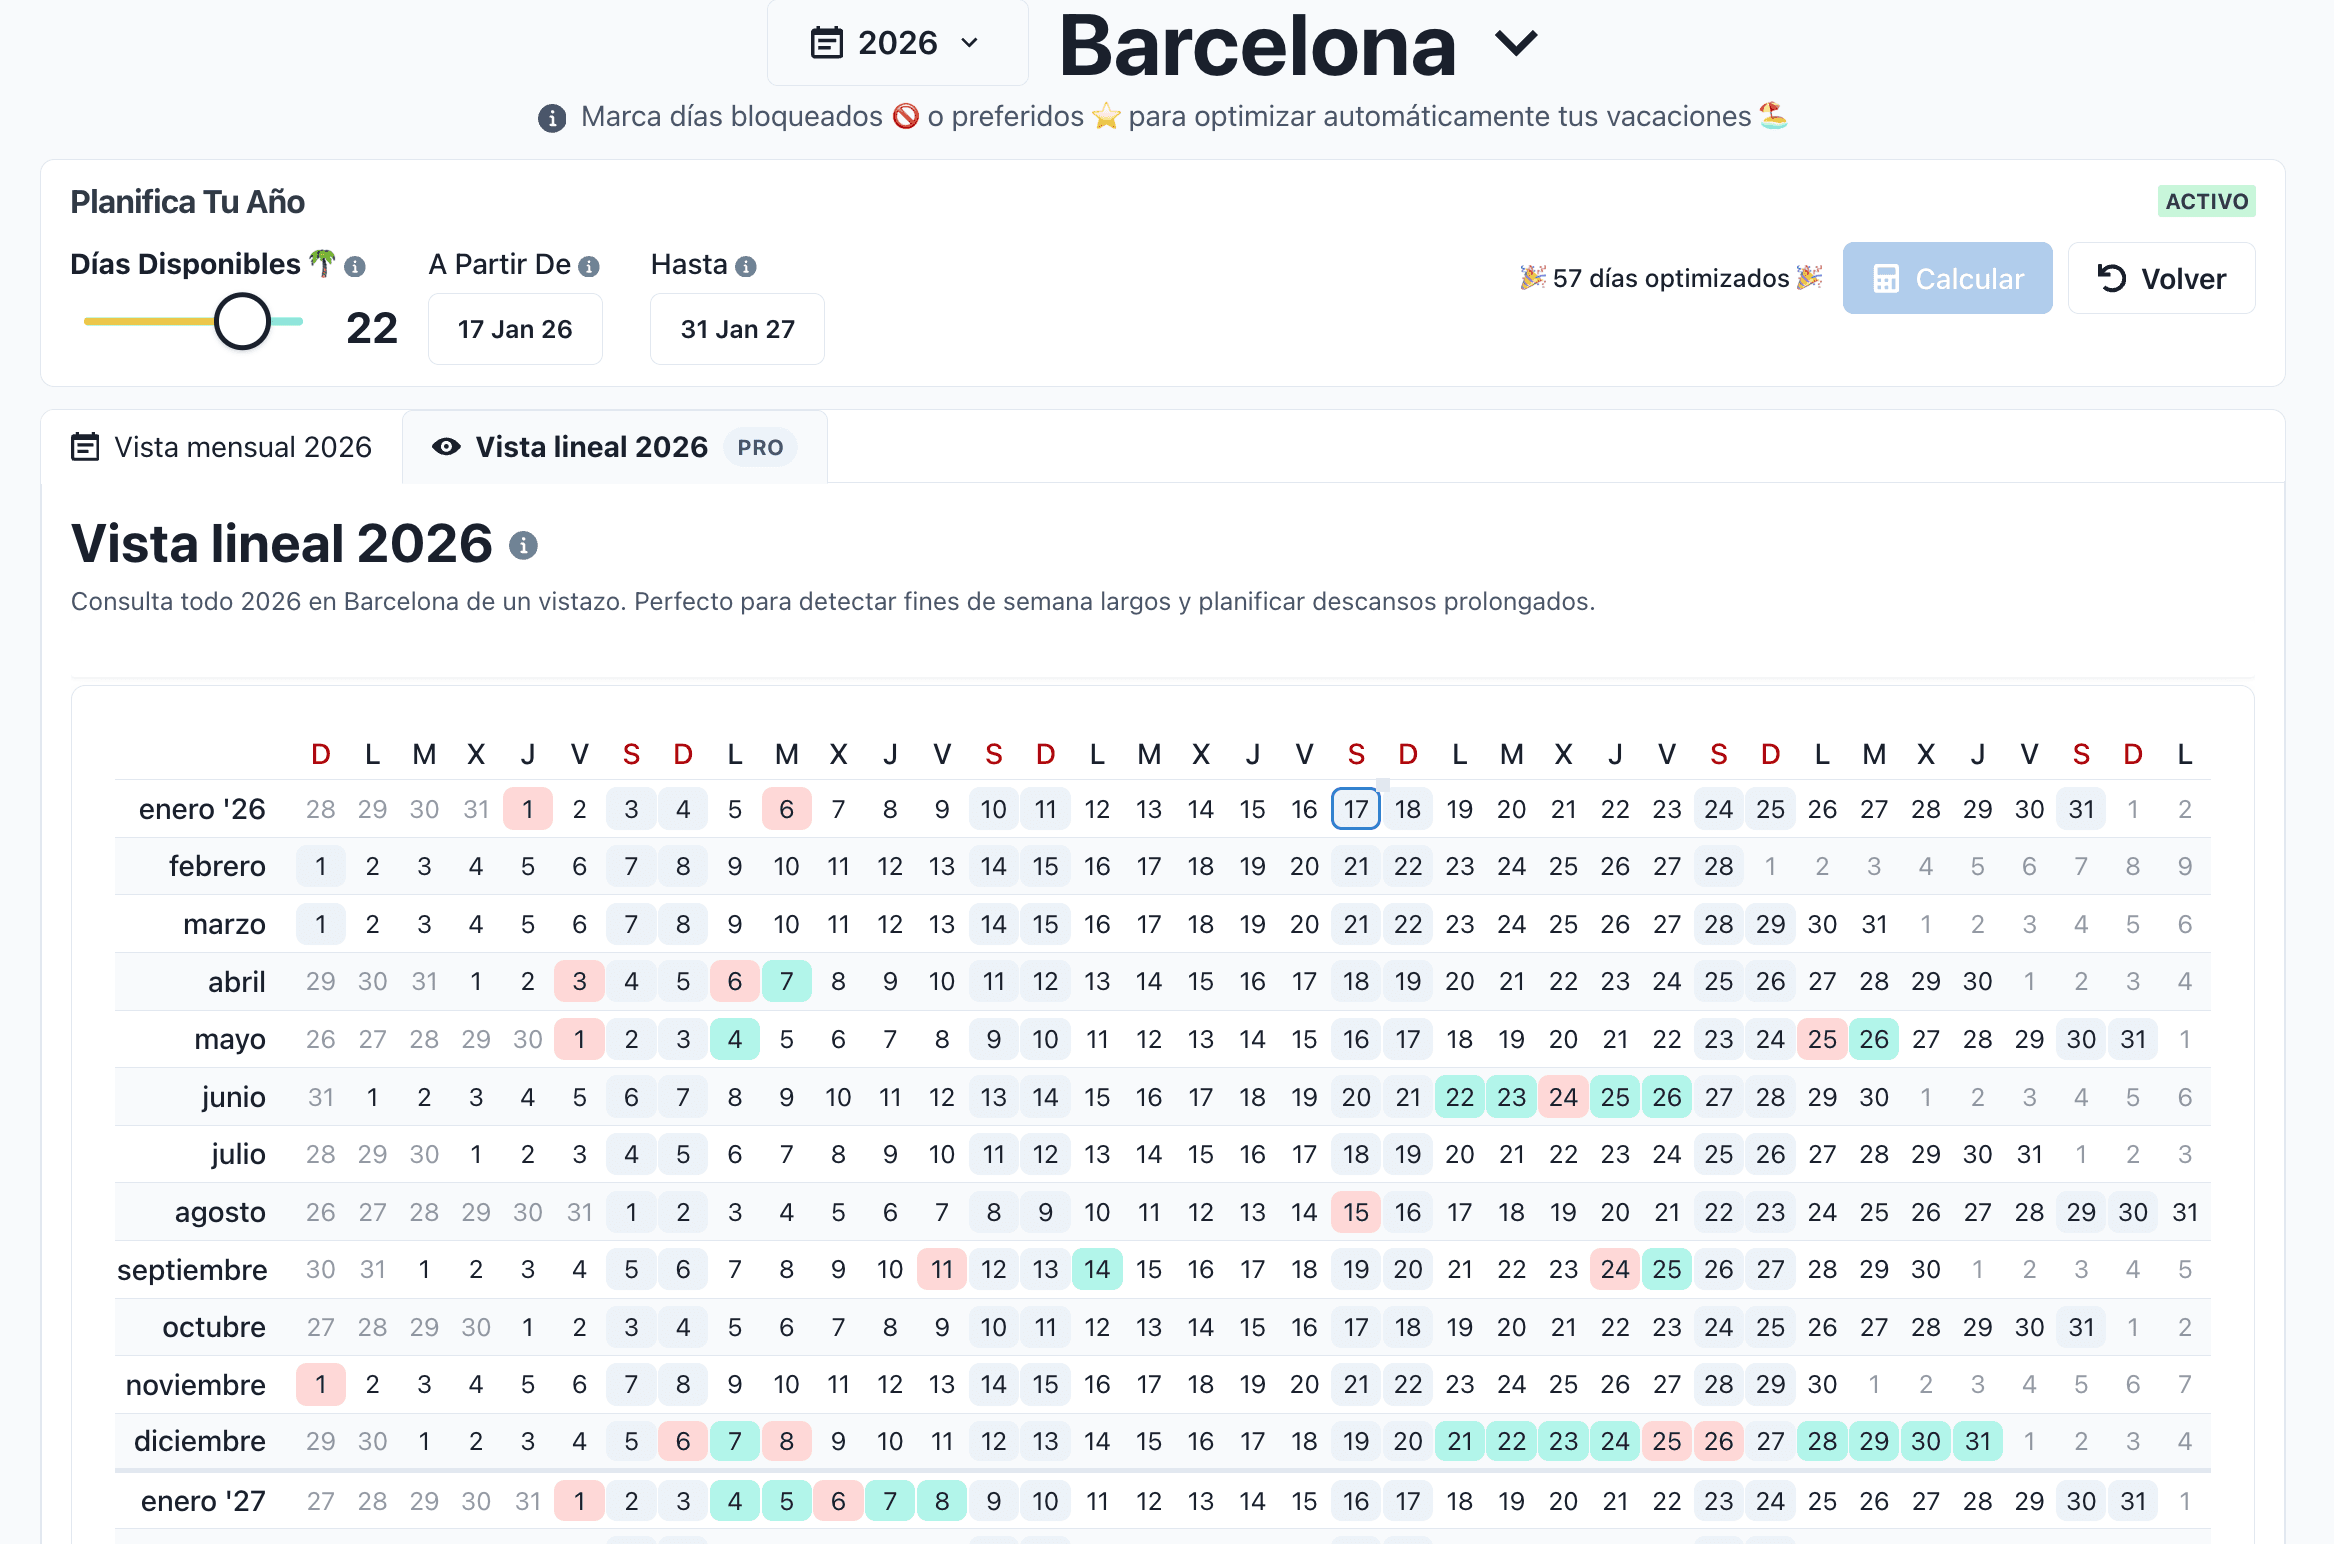Viewport: 2334px width, 1544px height.
Task: Click the Días Disponibles slider handle
Action: (242, 321)
